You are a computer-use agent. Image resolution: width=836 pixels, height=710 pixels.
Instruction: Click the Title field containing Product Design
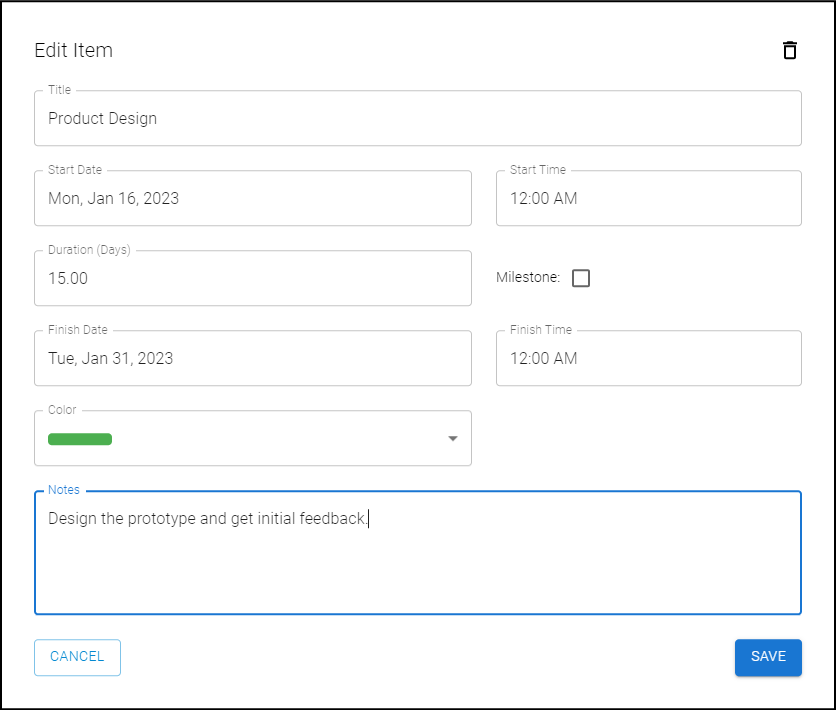[417, 118]
